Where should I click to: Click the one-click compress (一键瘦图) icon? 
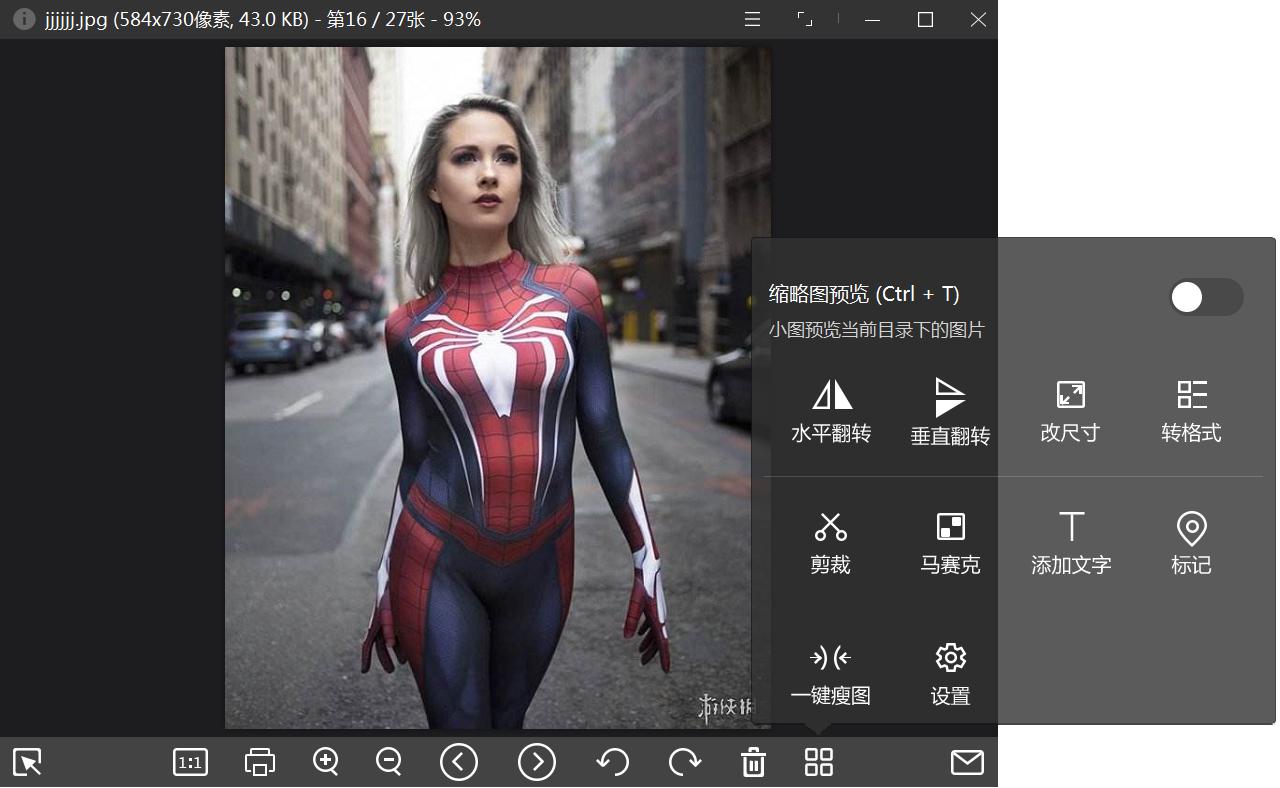click(x=830, y=658)
